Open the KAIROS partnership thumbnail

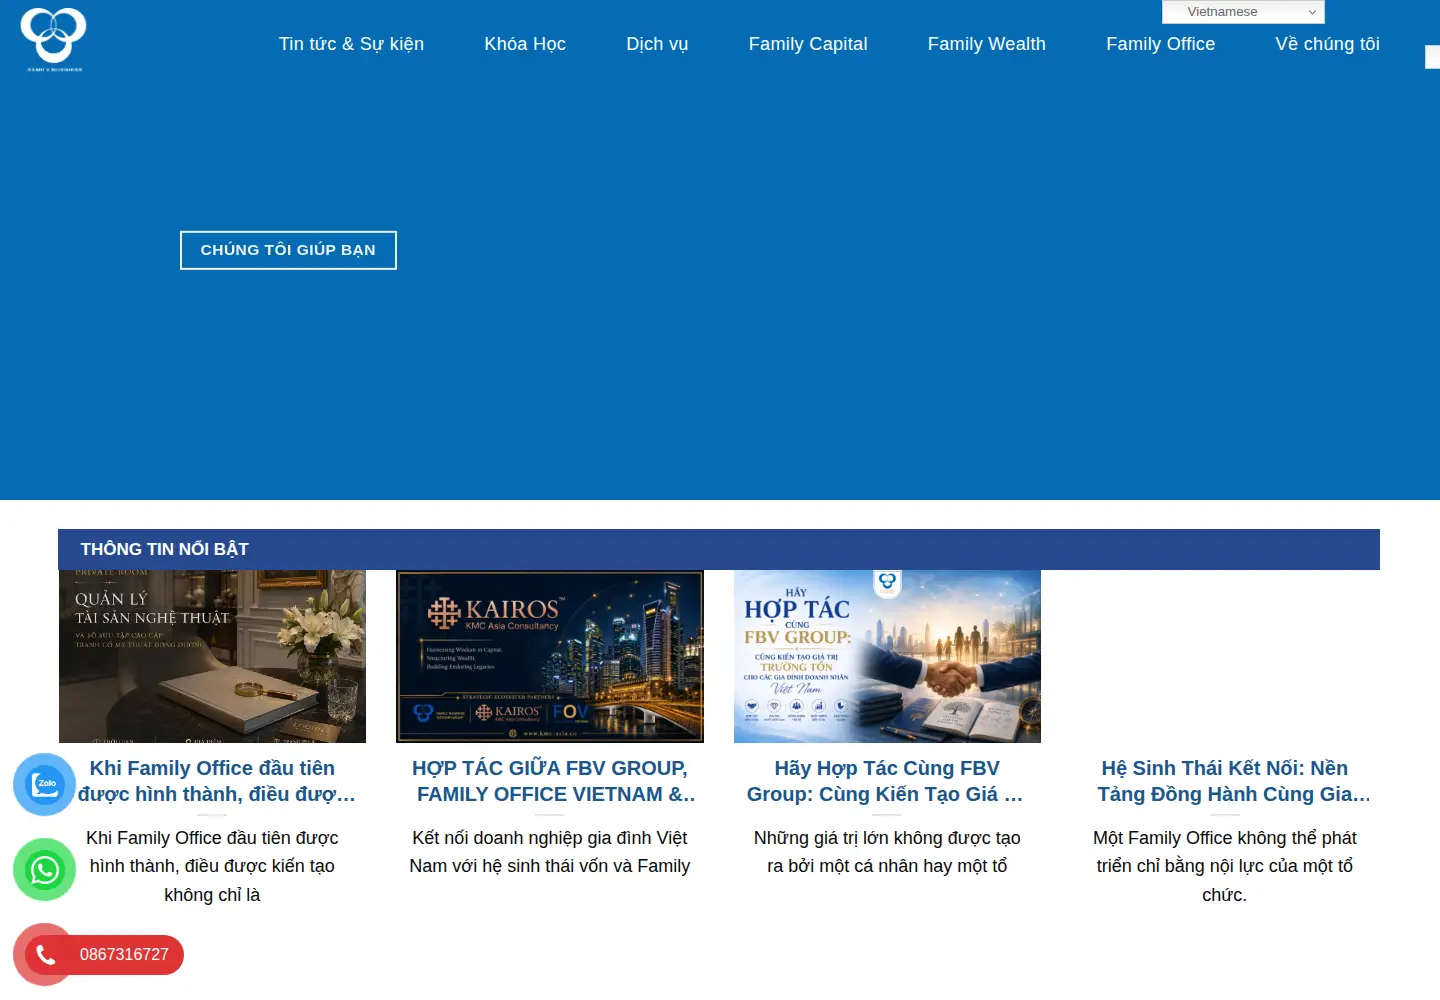[x=550, y=657]
